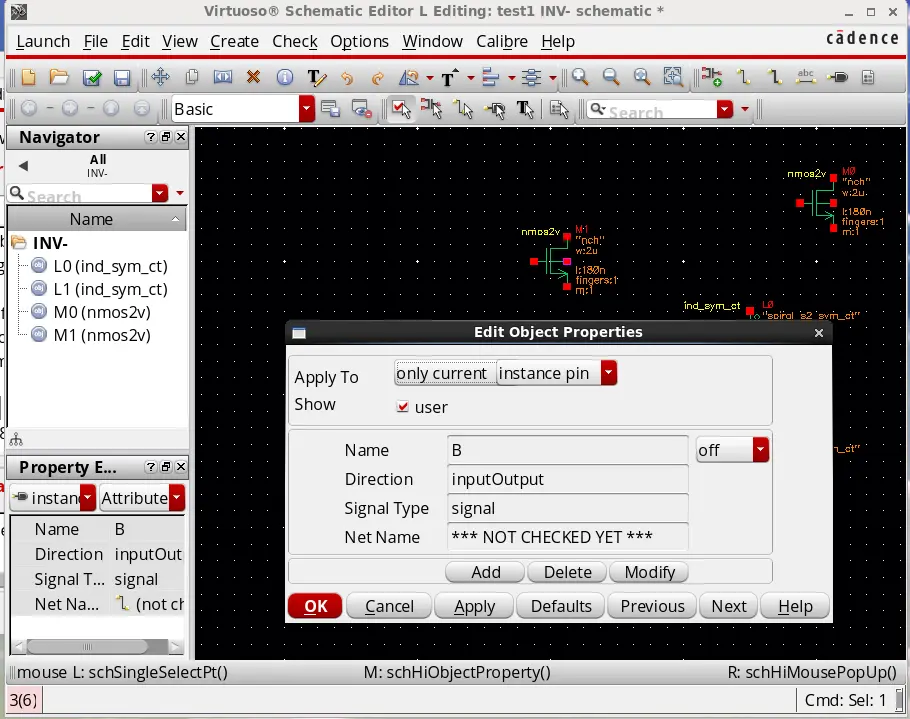Open the off display dropdown beside Name
Viewport: 910px width, 719px height.
pos(761,450)
